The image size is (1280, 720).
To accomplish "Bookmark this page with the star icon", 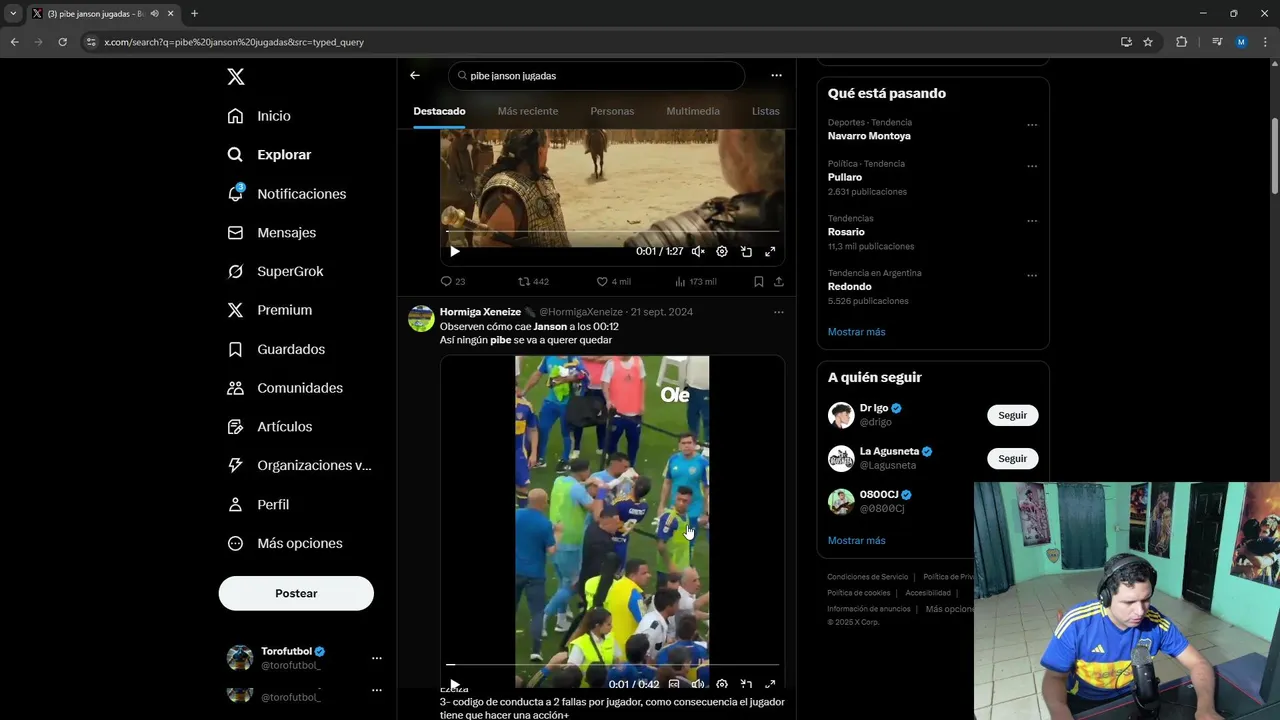I will pos(1148,42).
